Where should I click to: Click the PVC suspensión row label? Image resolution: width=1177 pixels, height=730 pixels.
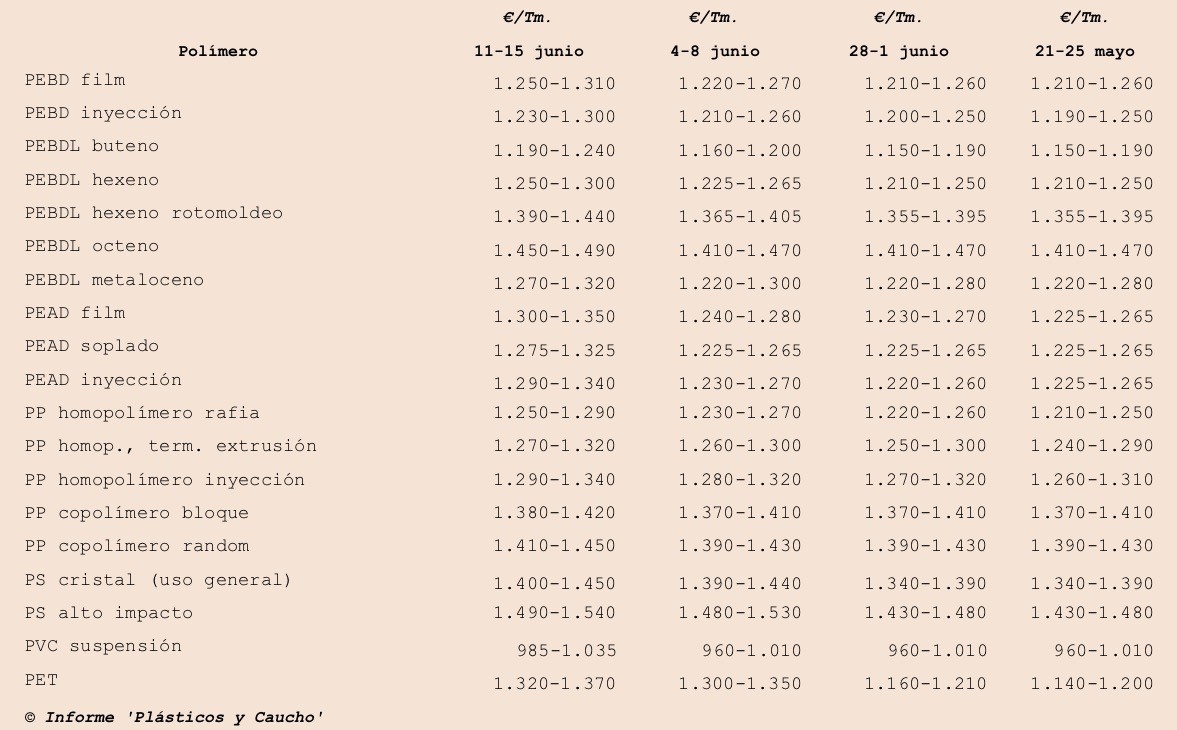103,646
